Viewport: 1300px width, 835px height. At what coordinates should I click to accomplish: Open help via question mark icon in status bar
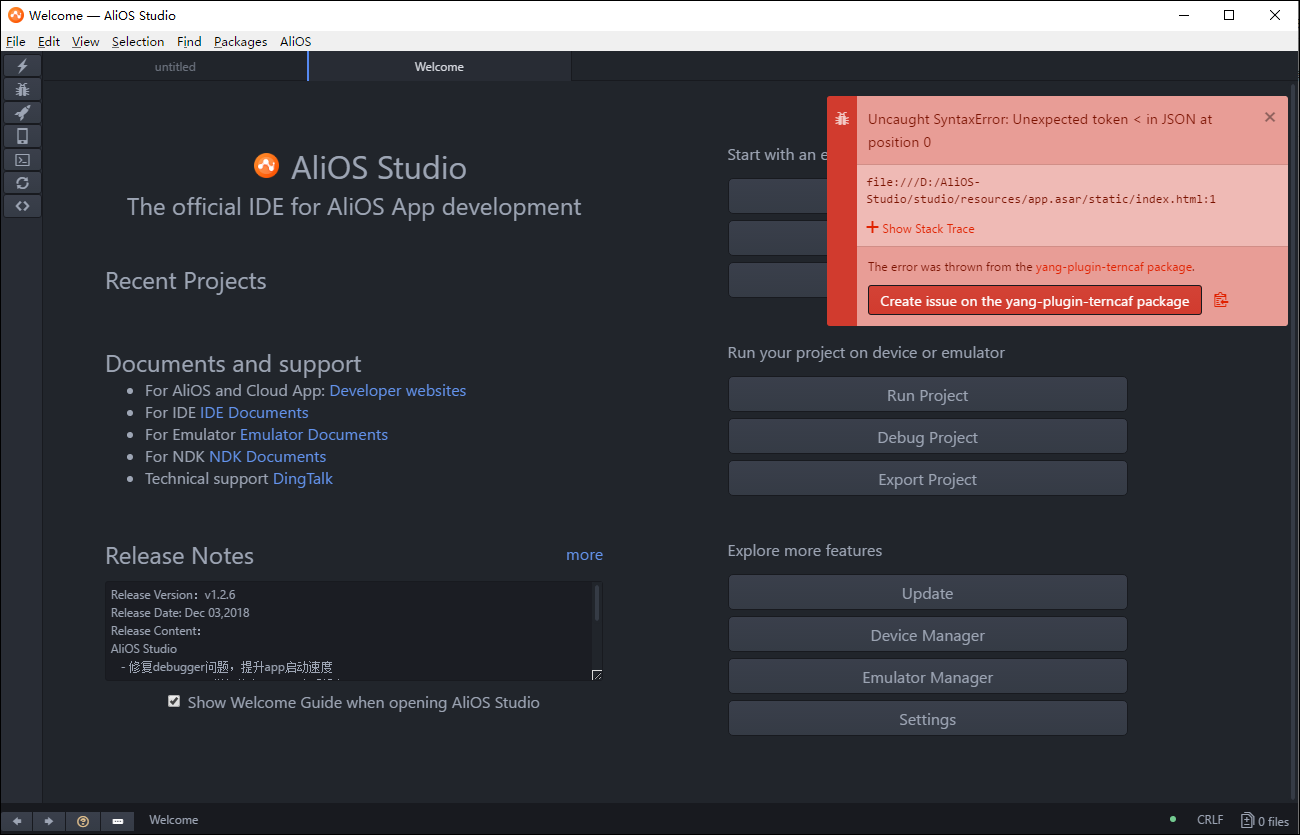[82, 820]
